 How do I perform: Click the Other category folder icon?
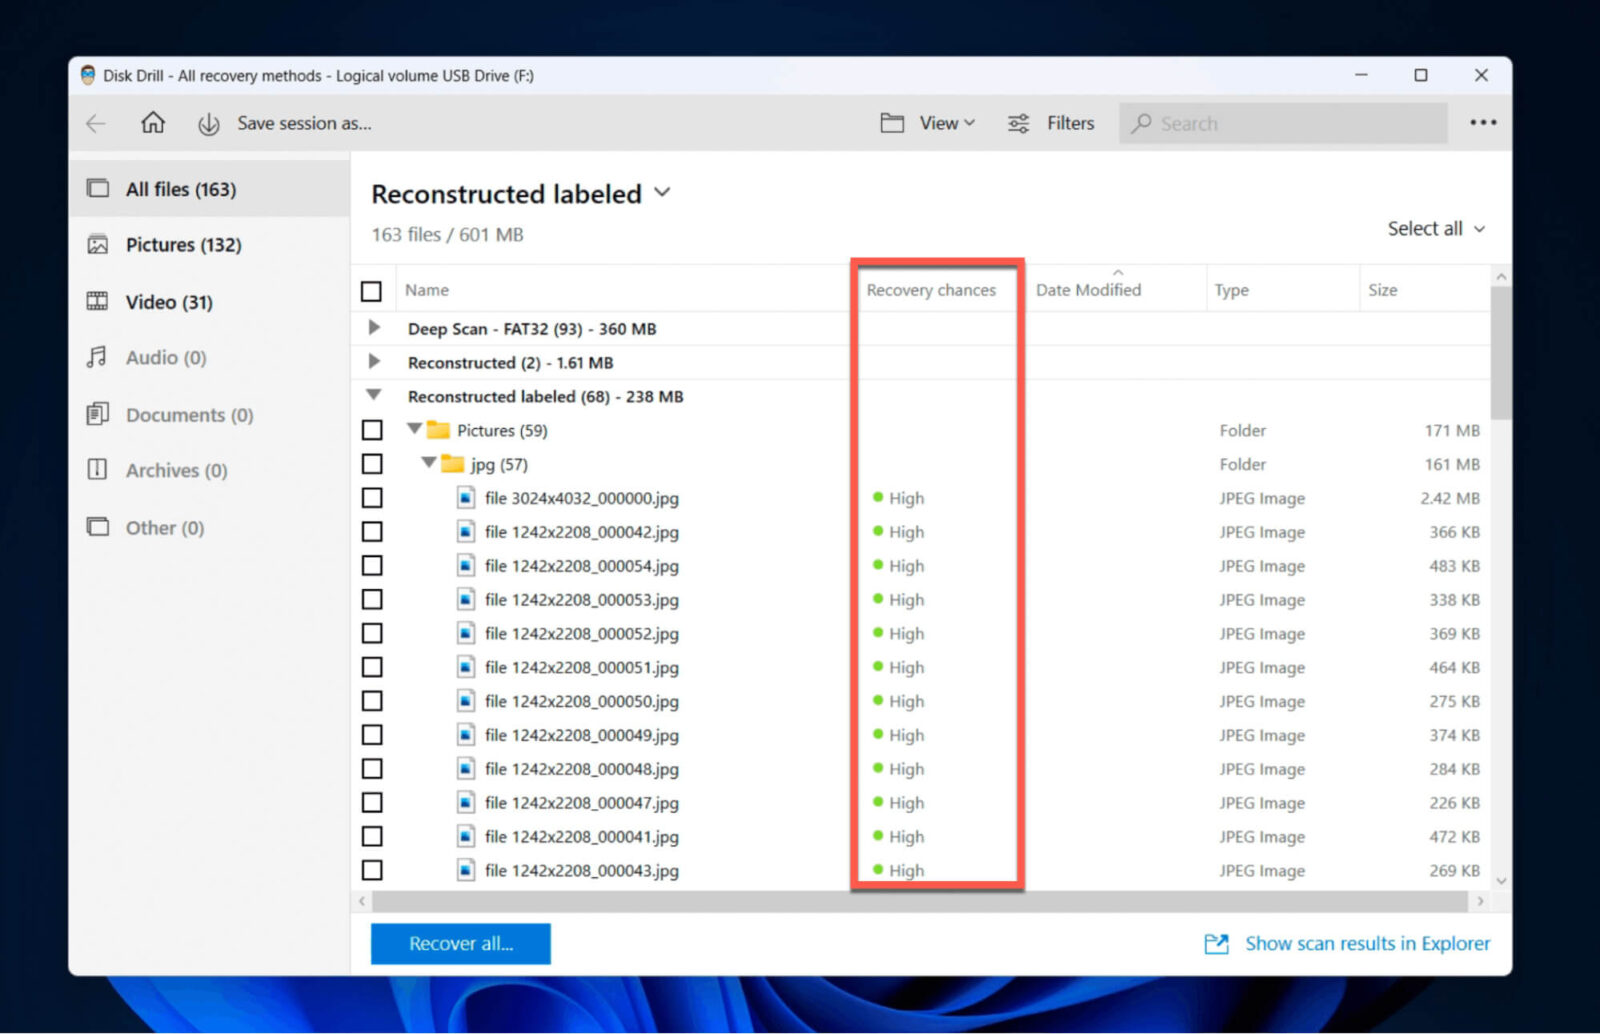click(x=97, y=527)
